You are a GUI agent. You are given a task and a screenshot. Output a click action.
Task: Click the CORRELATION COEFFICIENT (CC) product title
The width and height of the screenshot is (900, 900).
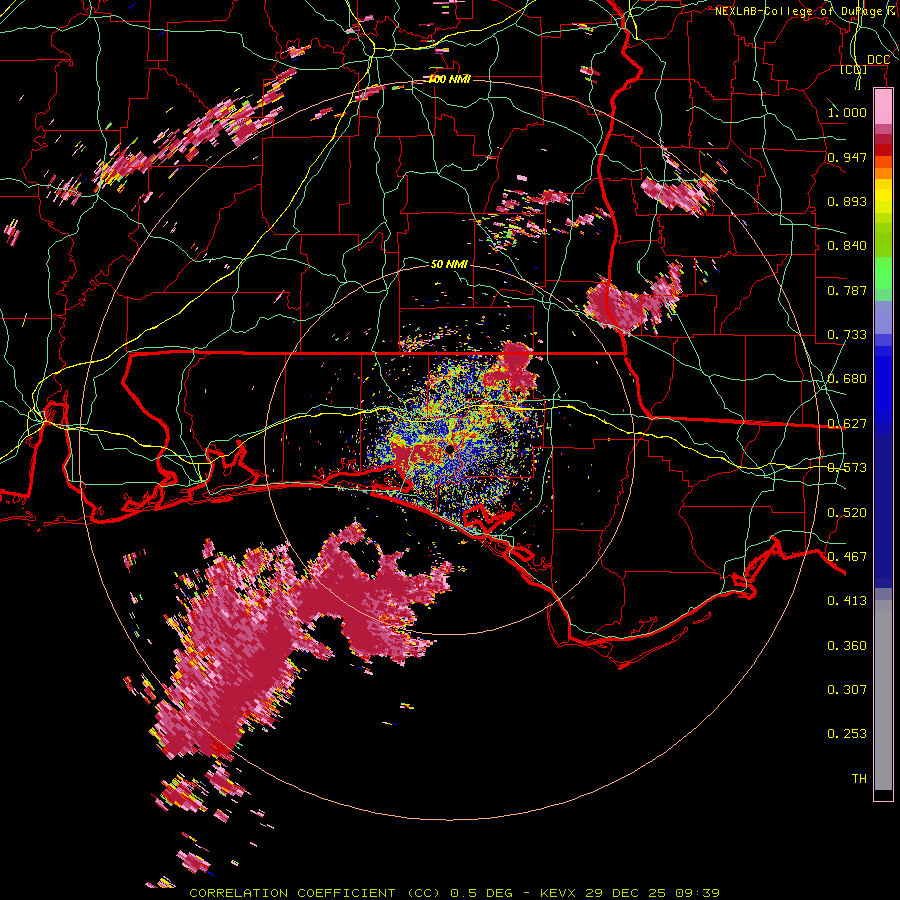click(315, 893)
